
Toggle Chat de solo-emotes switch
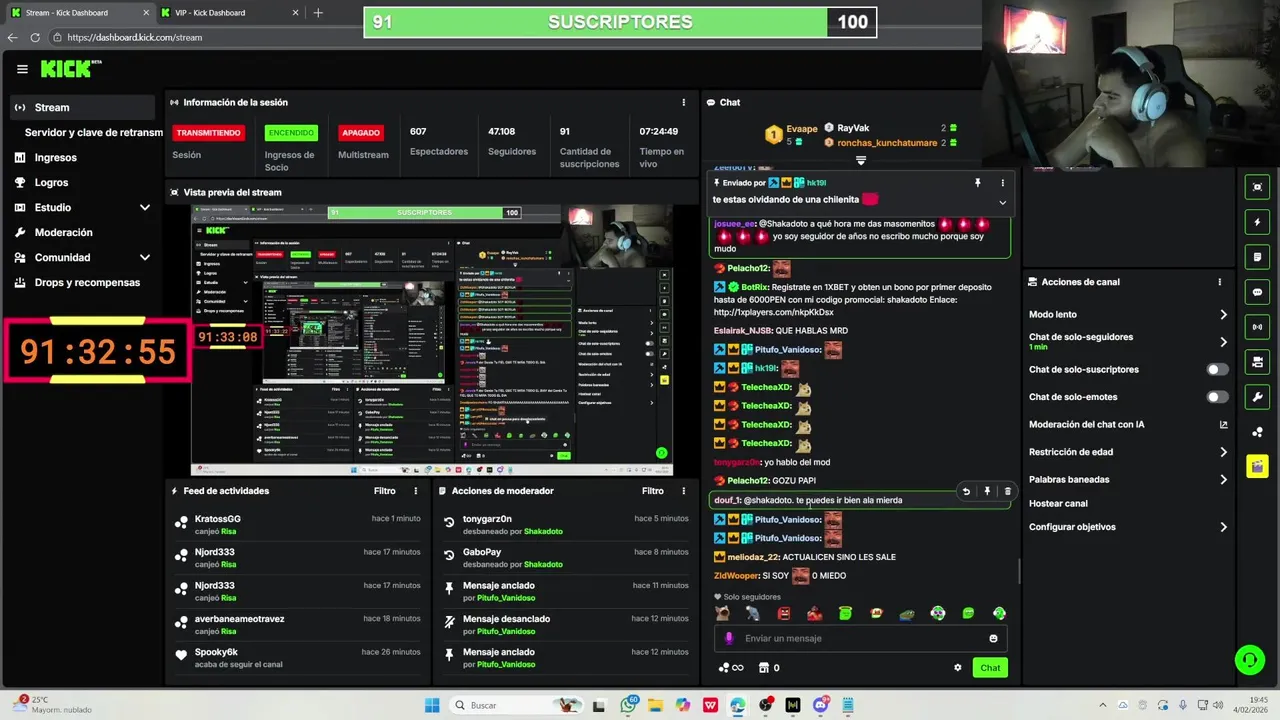coord(1217,397)
